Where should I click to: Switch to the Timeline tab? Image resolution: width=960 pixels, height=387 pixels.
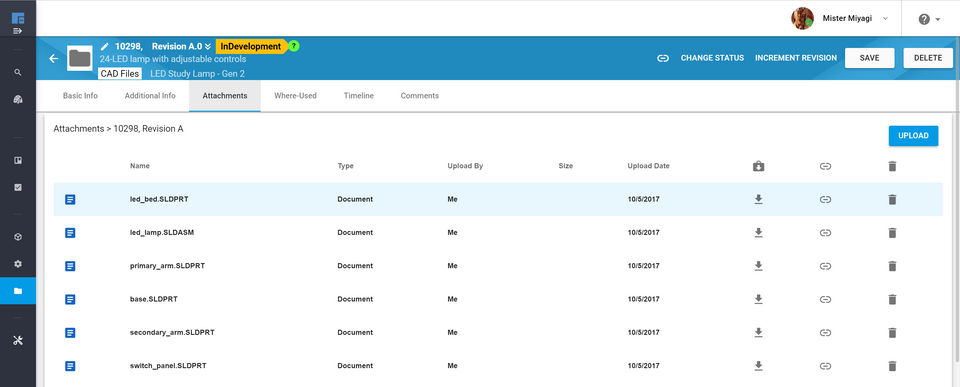pos(359,96)
